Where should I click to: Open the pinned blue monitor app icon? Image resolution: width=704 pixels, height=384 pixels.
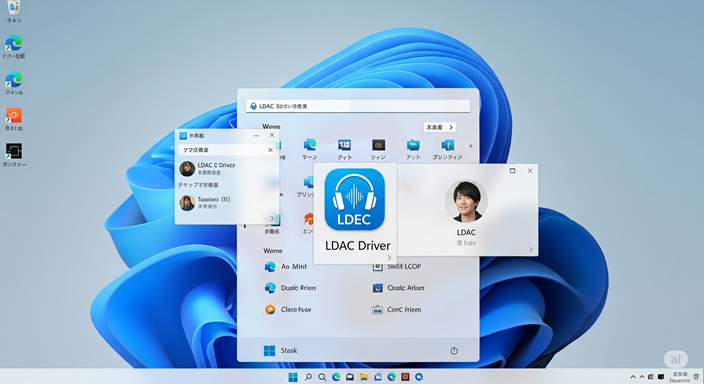click(x=344, y=145)
